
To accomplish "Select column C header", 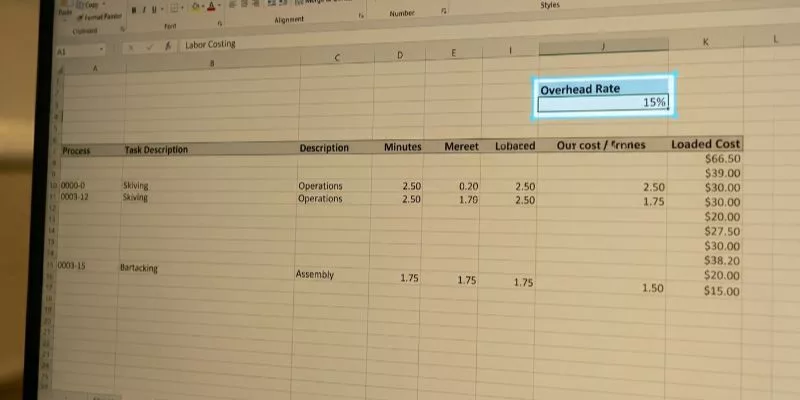I will point(337,58).
